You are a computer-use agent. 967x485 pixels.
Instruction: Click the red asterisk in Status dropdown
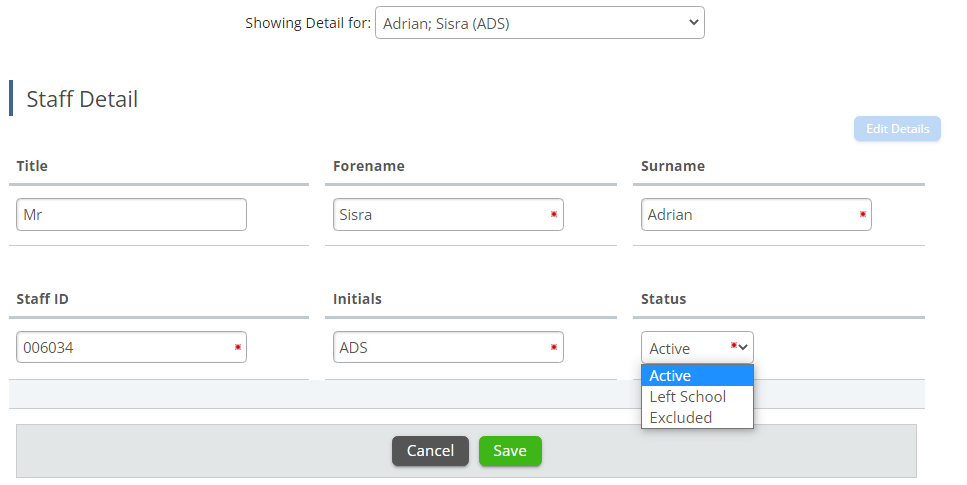tap(734, 346)
